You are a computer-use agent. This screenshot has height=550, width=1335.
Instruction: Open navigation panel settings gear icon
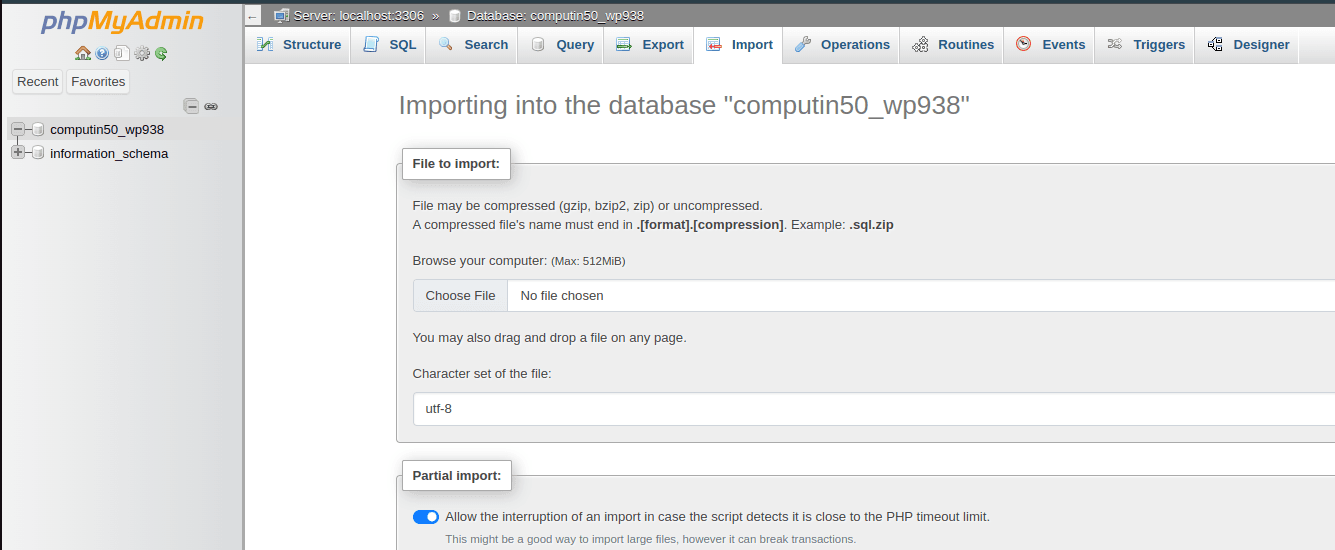(142, 53)
